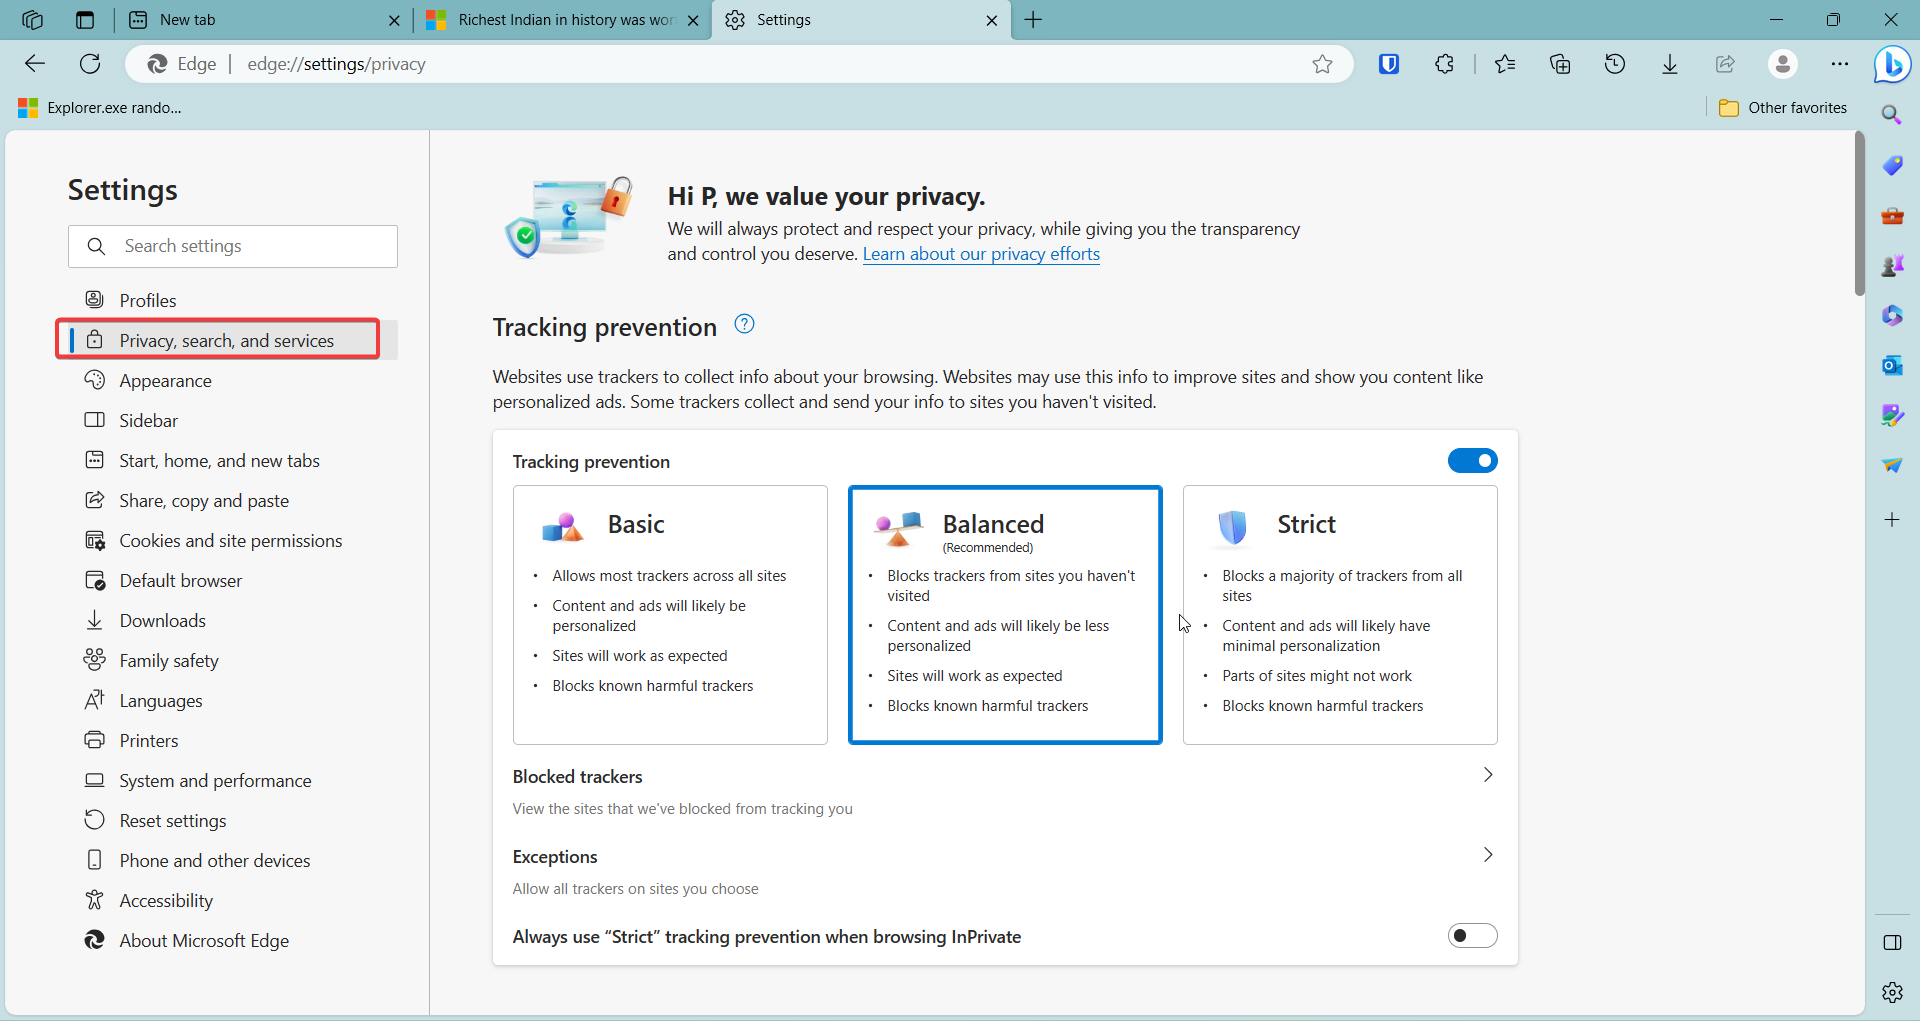The height and width of the screenshot is (1021, 1920).
Task: Open the Games chess sidebar icon
Action: point(1892,266)
